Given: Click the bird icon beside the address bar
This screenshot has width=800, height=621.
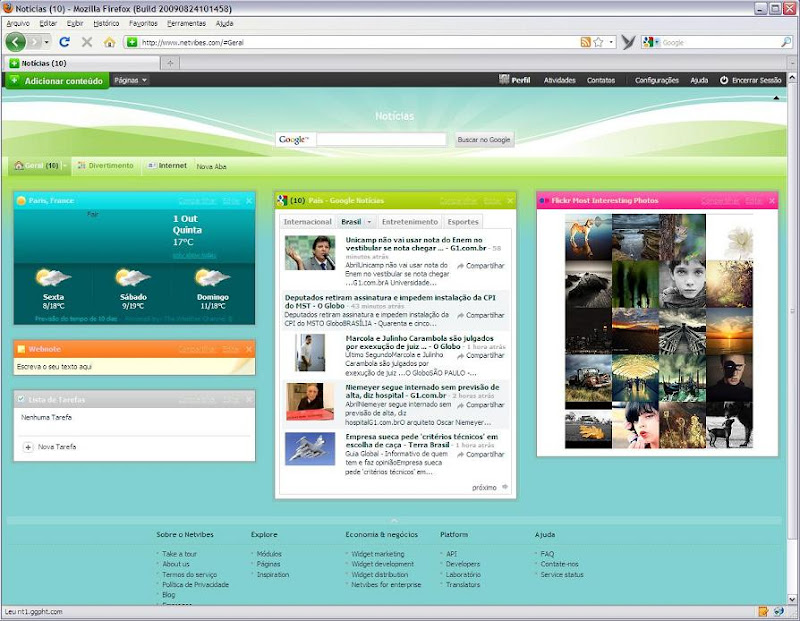Looking at the screenshot, I should pyautogui.click(x=629, y=42).
